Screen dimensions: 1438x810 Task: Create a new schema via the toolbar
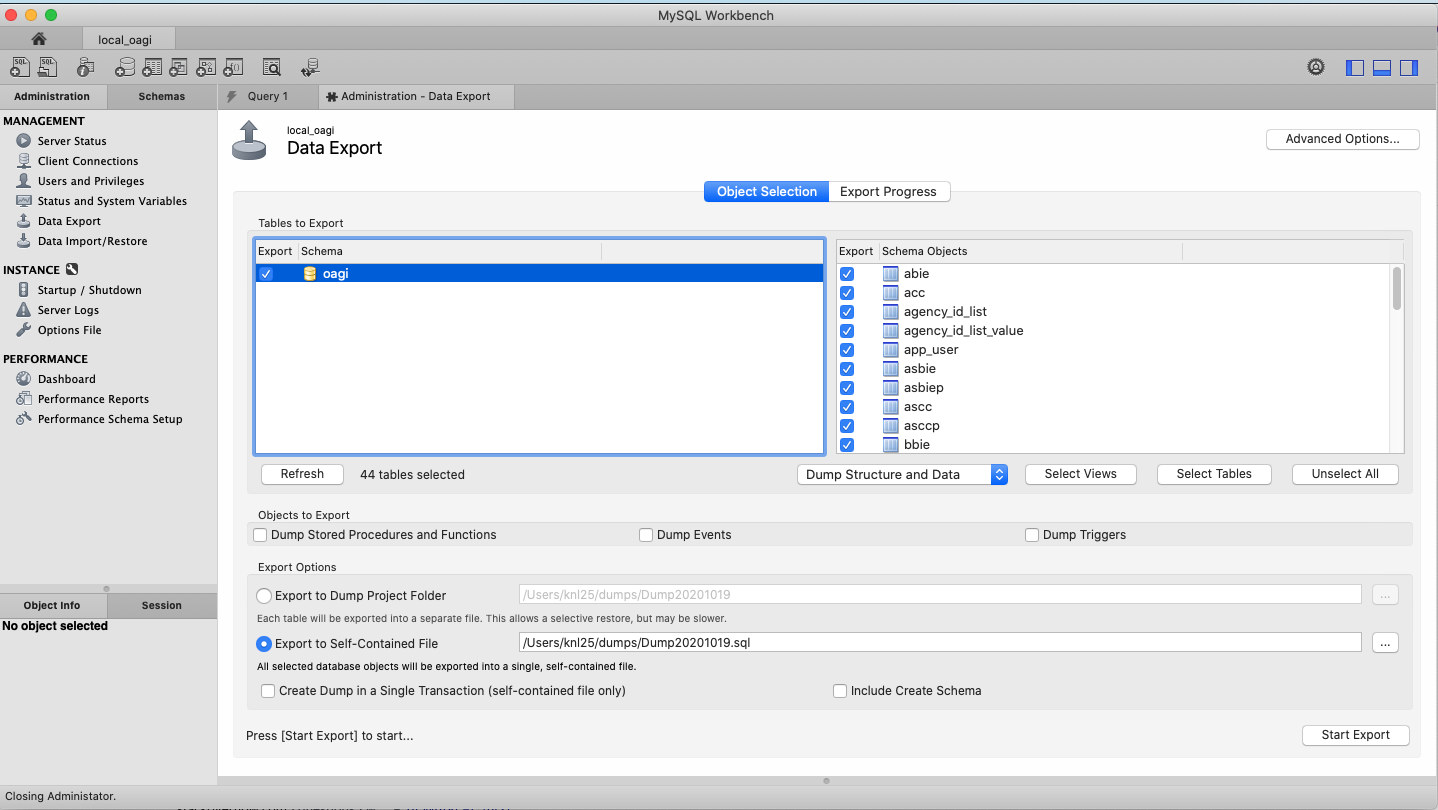click(125, 67)
